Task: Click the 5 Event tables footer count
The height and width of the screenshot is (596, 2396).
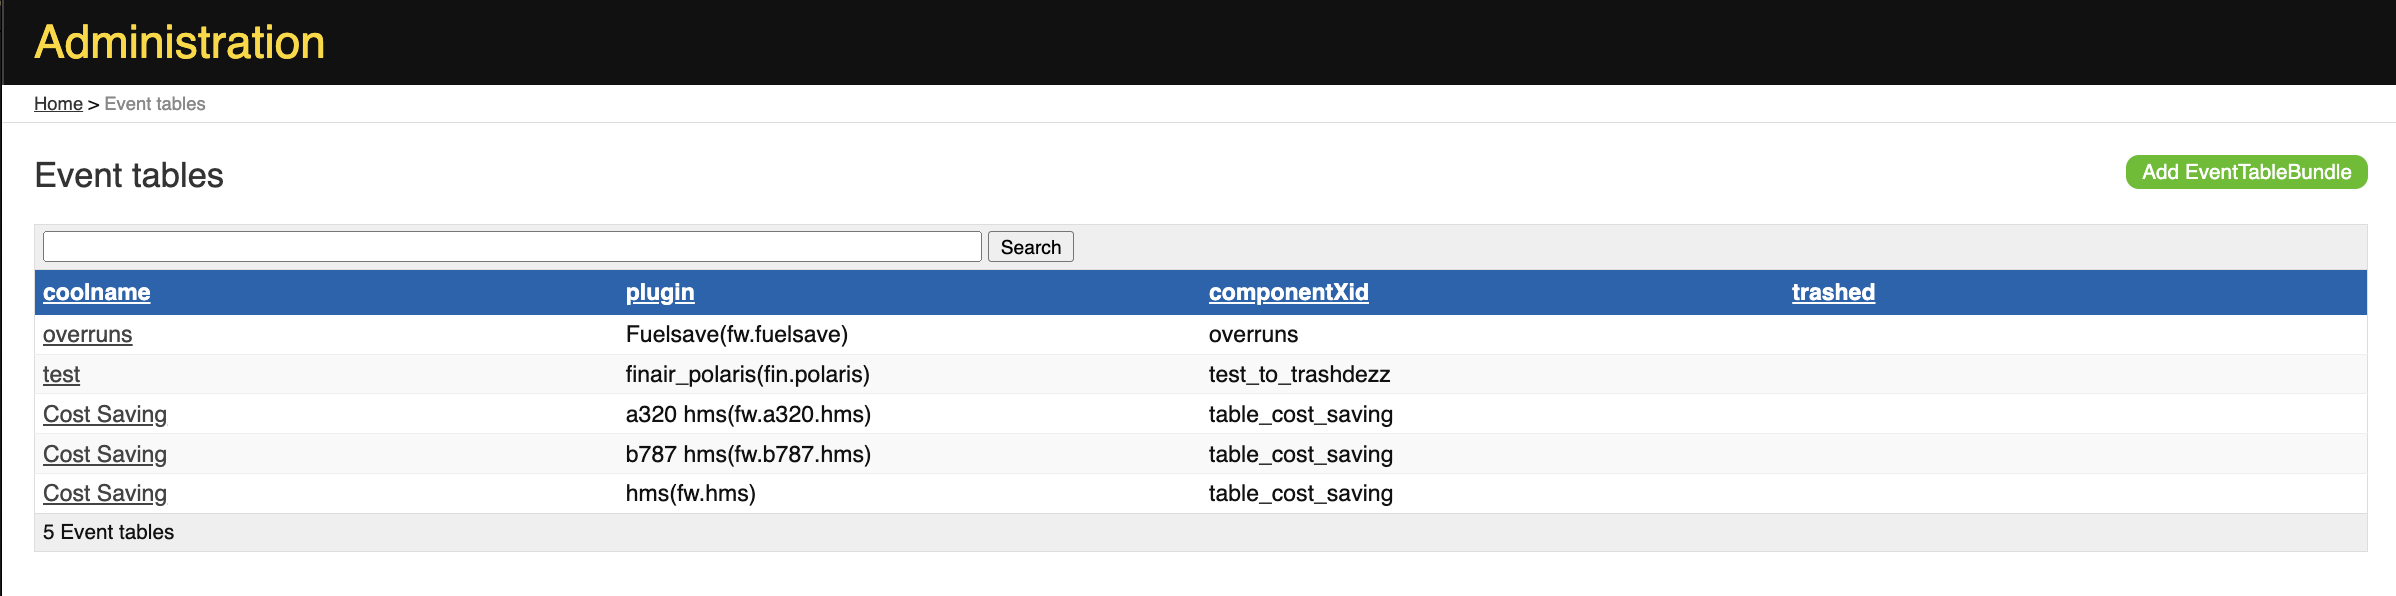Action: point(108,532)
